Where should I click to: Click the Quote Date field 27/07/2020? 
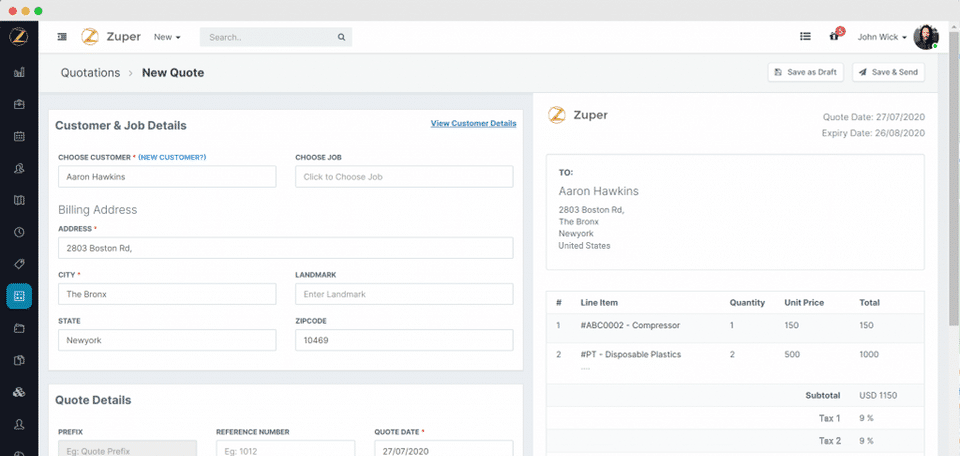click(444, 449)
